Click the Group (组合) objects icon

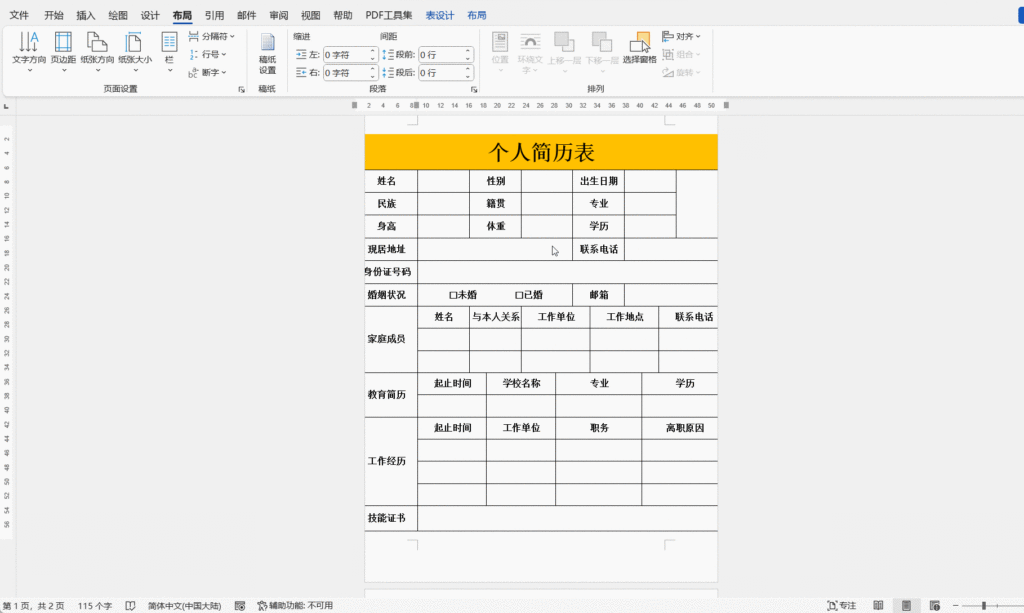(681, 54)
